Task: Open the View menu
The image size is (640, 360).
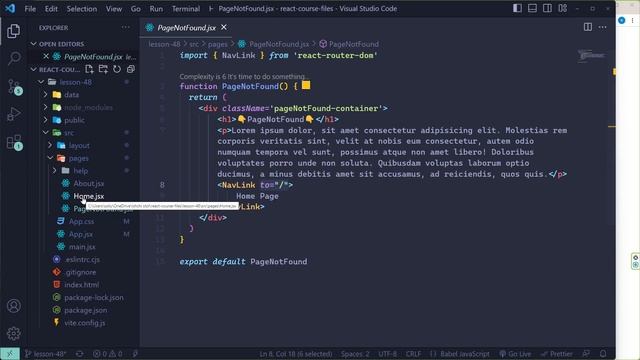Action: pyautogui.click(x=114, y=9)
